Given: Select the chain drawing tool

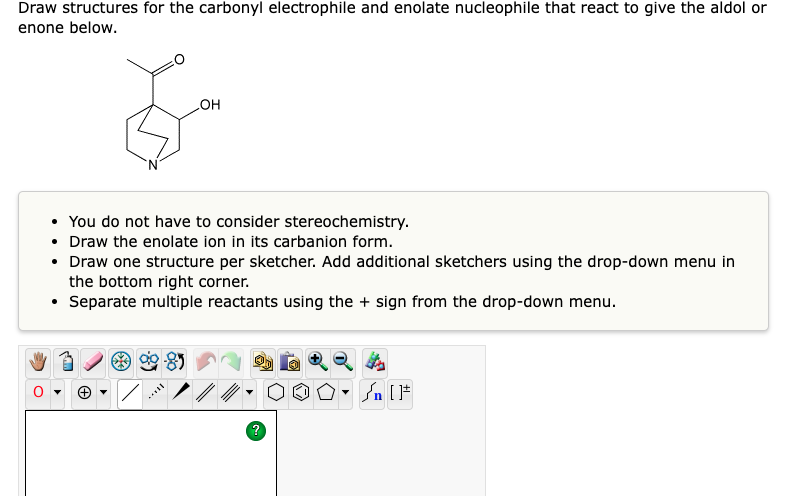Looking at the screenshot, I should click(x=372, y=392).
